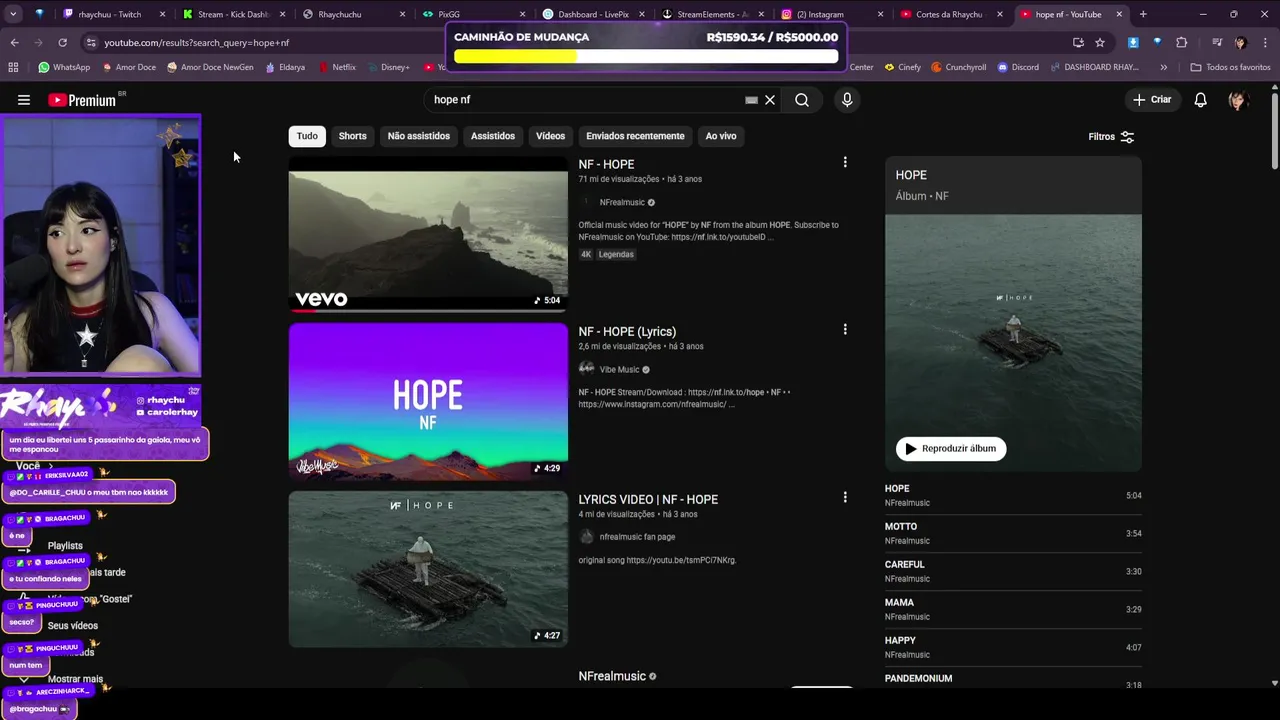Open the WhatsApp bookmark
The image size is (1280, 720).
(x=64, y=67)
